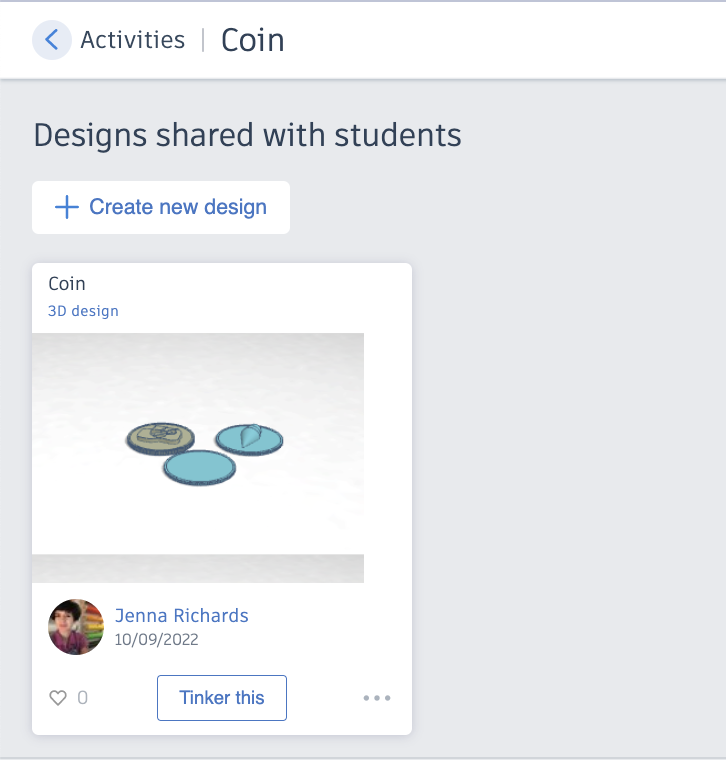Click Jenna Richards' profile avatar
Image resolution: width=726 pixels, height=760 pixels.
pyautogui.click(x=76, y=627)
